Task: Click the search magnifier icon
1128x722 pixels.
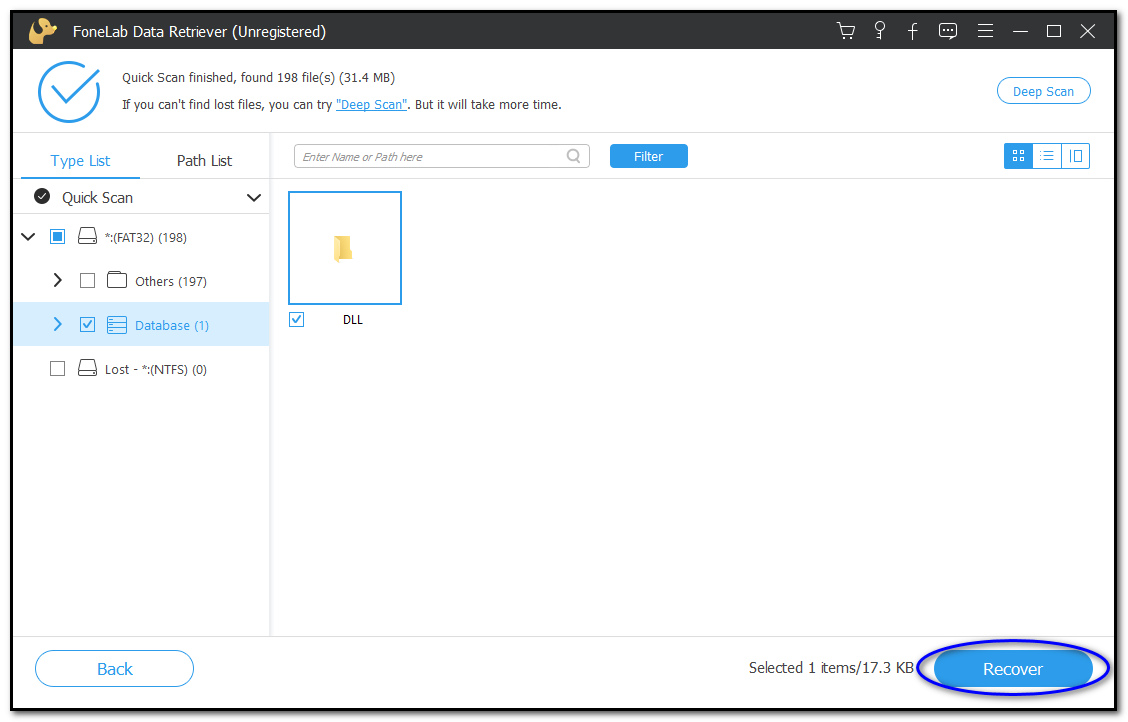Action: (574, 156)
